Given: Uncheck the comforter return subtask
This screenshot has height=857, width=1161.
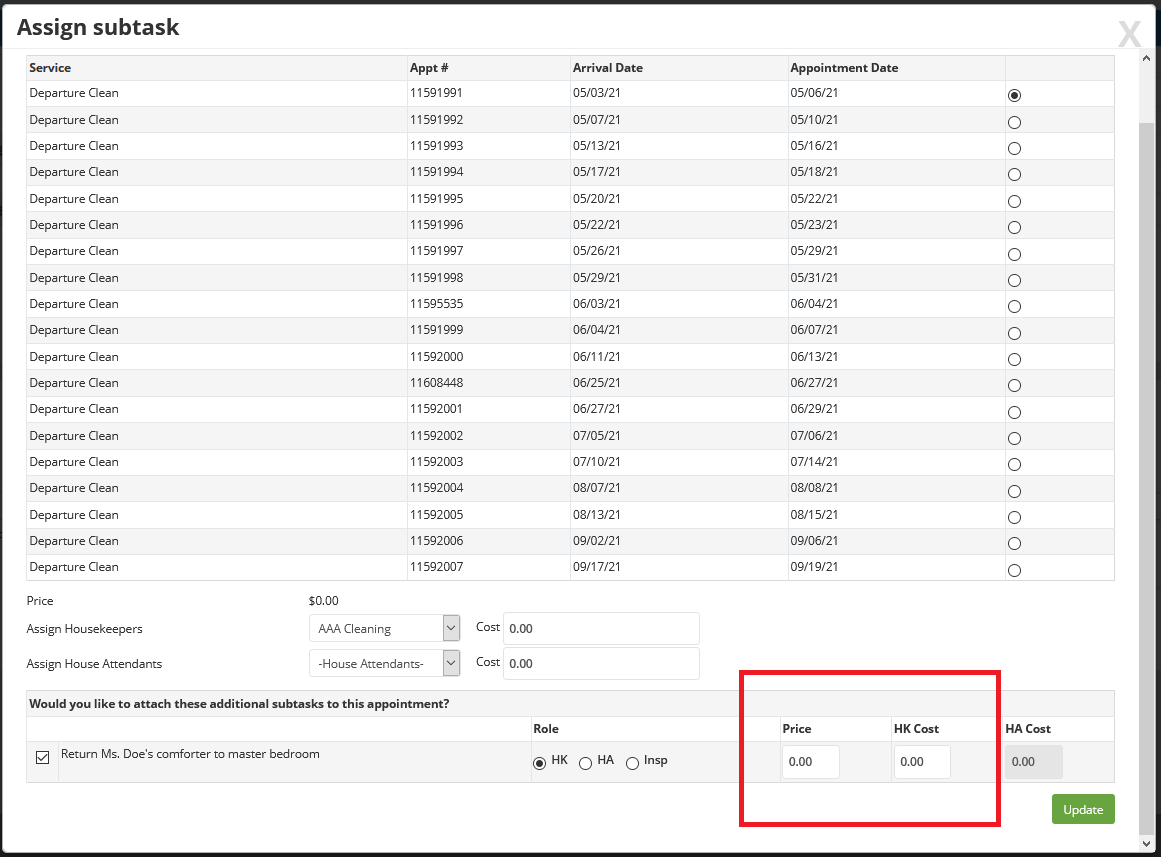Looking at the screenshot, I should pyautogui.click(x=42, y=758).
